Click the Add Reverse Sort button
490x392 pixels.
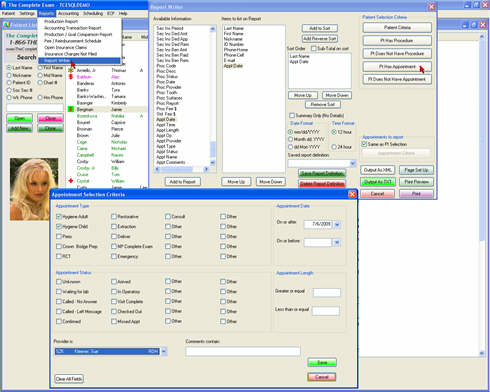320,39
